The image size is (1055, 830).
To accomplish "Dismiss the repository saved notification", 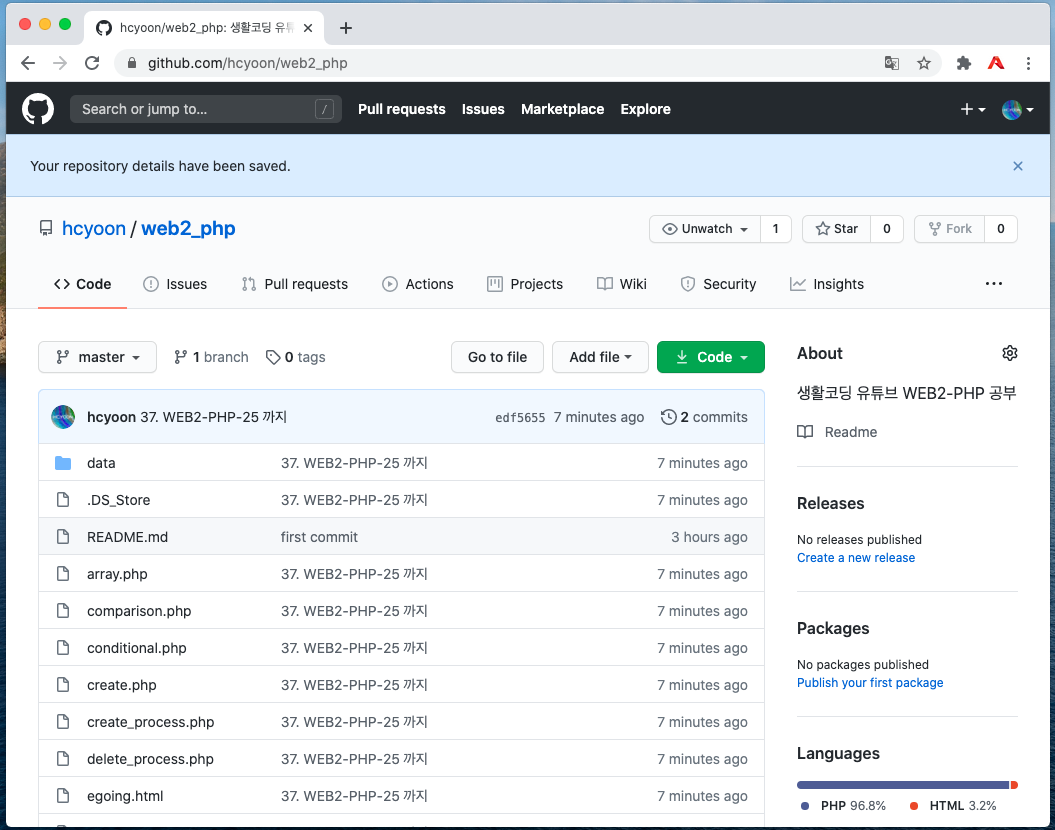I will pos(1018,166).
